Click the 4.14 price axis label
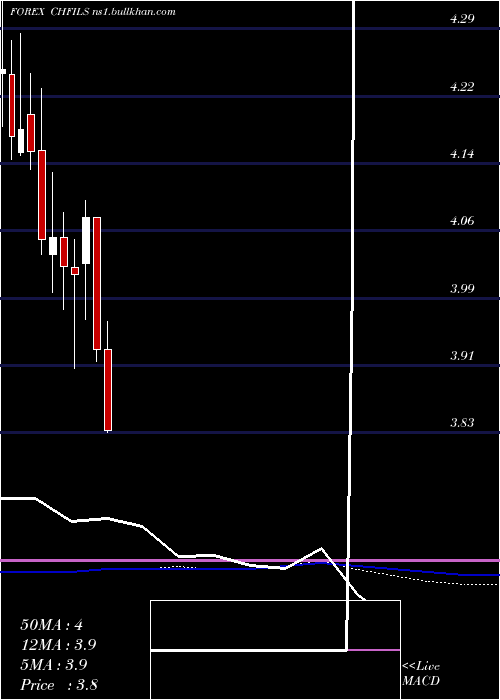This screenshot has height=700, width=500. (x=462, y=154)
